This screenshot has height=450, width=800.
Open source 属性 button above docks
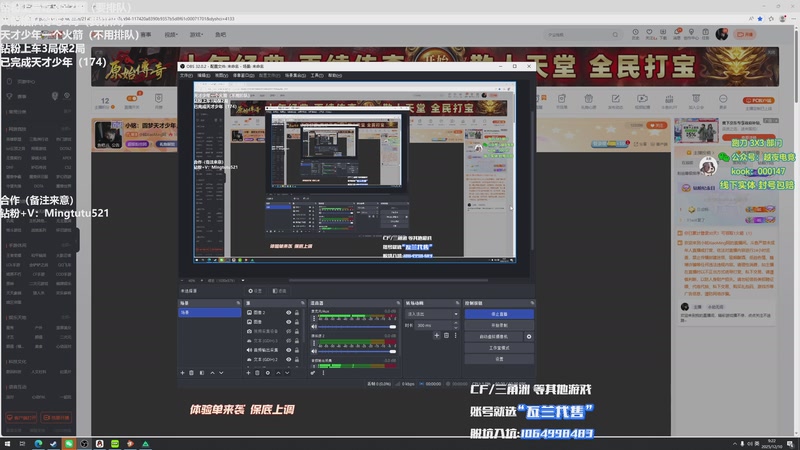coord(256,291)
